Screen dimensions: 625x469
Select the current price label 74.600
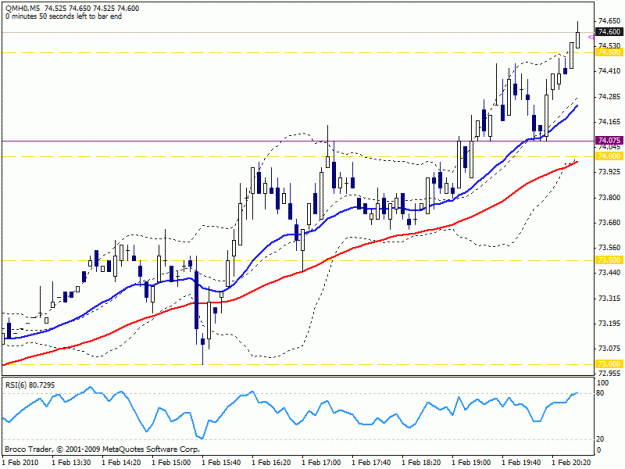pyautogui.click(x=609, y=32)
